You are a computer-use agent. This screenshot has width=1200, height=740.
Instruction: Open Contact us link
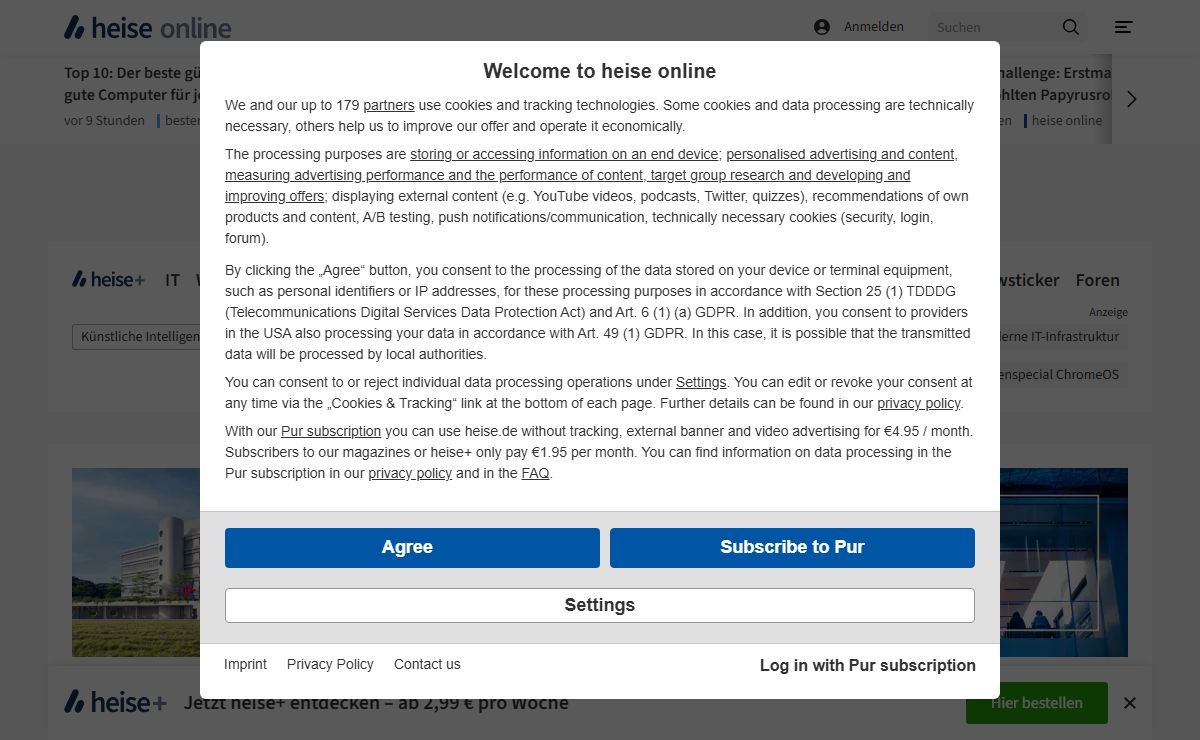(x=427, y=664)
